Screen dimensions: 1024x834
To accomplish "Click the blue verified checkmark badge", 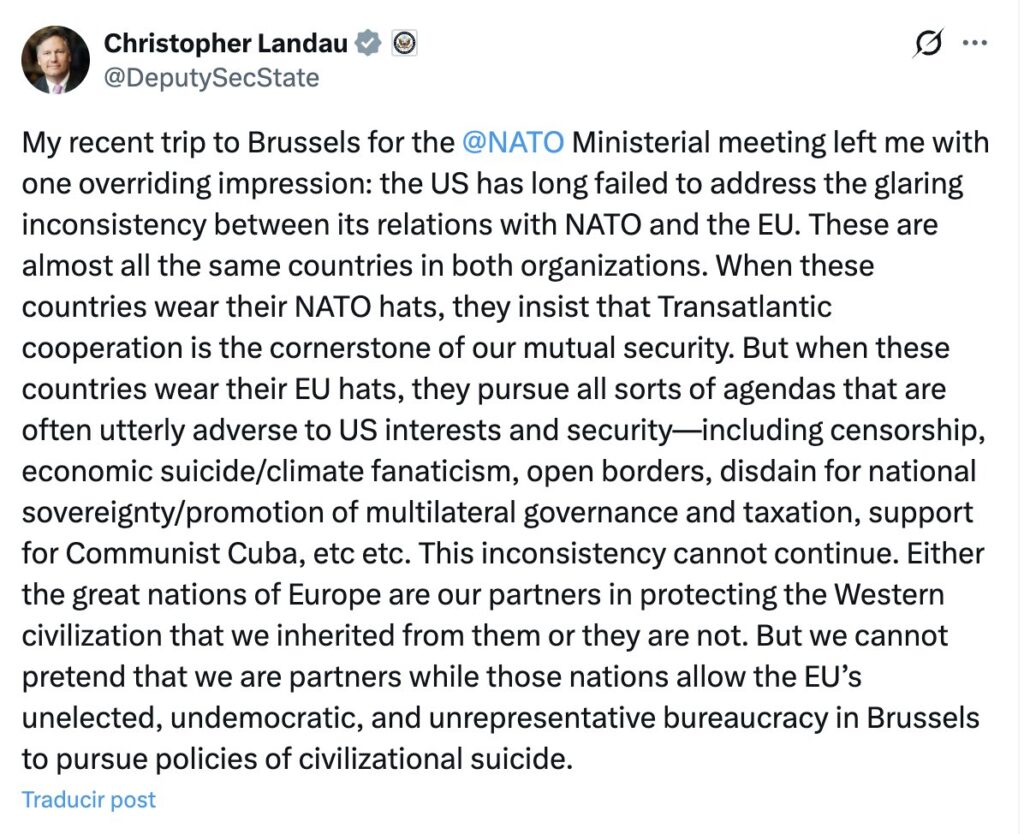I will pyautogui.click(x=369, y=43).
